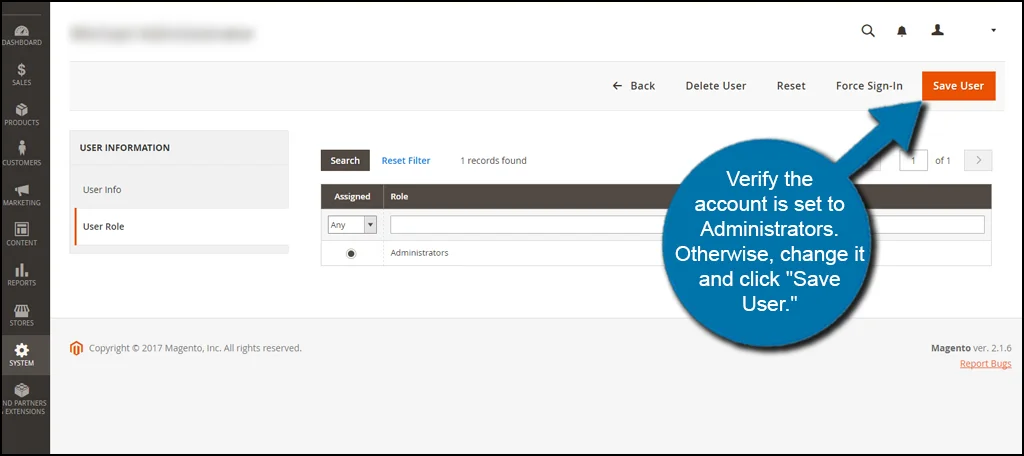1024x456 pixels.
Task: Switch to the User Role tab
Action: click(104, 226)
